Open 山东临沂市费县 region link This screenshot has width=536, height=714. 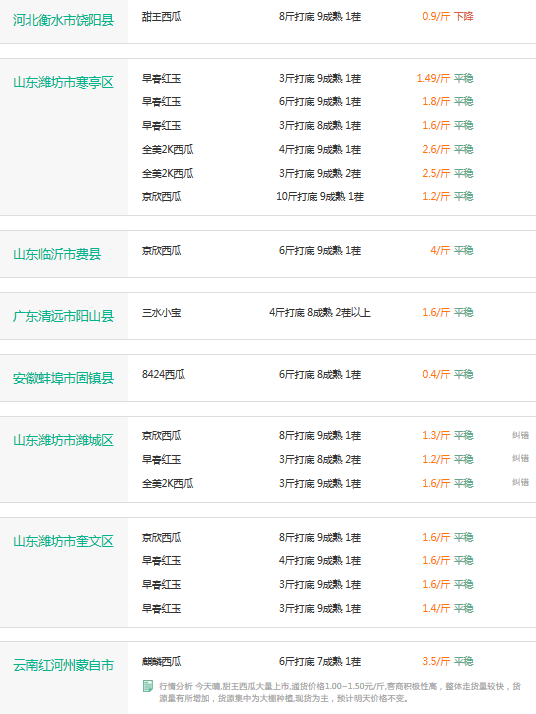coord(57,254)
